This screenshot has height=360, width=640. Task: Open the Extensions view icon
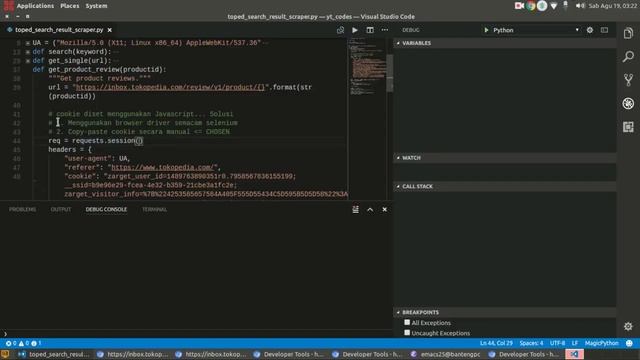pos(628,127)
